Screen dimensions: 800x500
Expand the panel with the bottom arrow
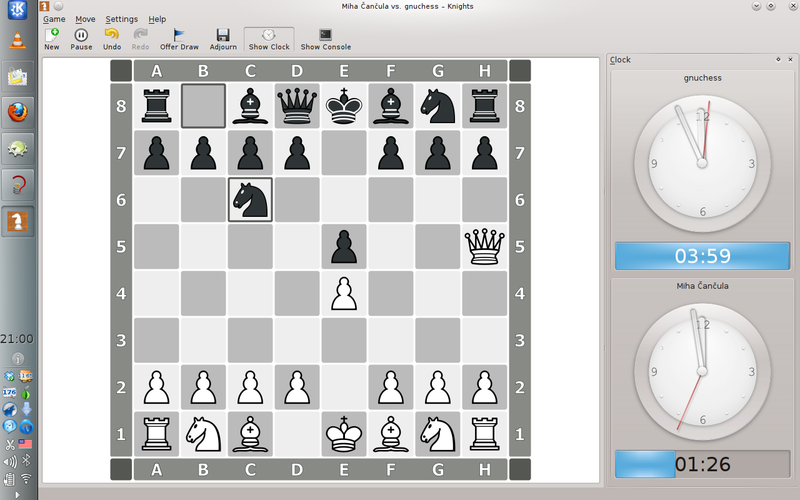tap(17, 495)
